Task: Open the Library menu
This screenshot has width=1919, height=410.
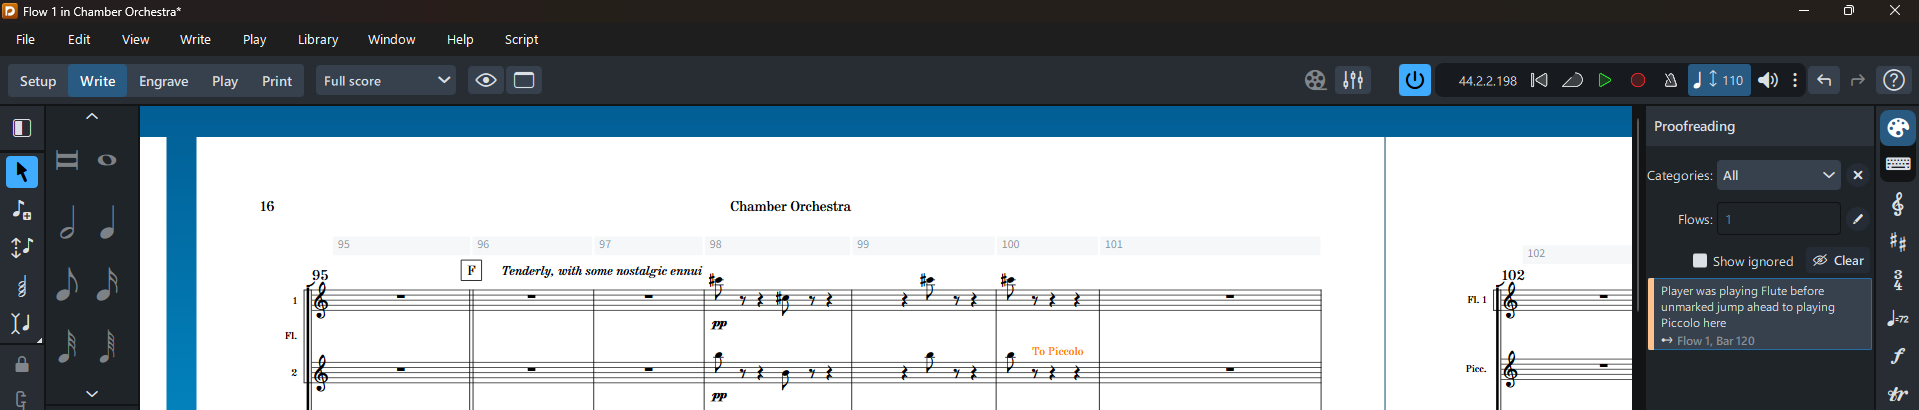Action: coord(318,40)
